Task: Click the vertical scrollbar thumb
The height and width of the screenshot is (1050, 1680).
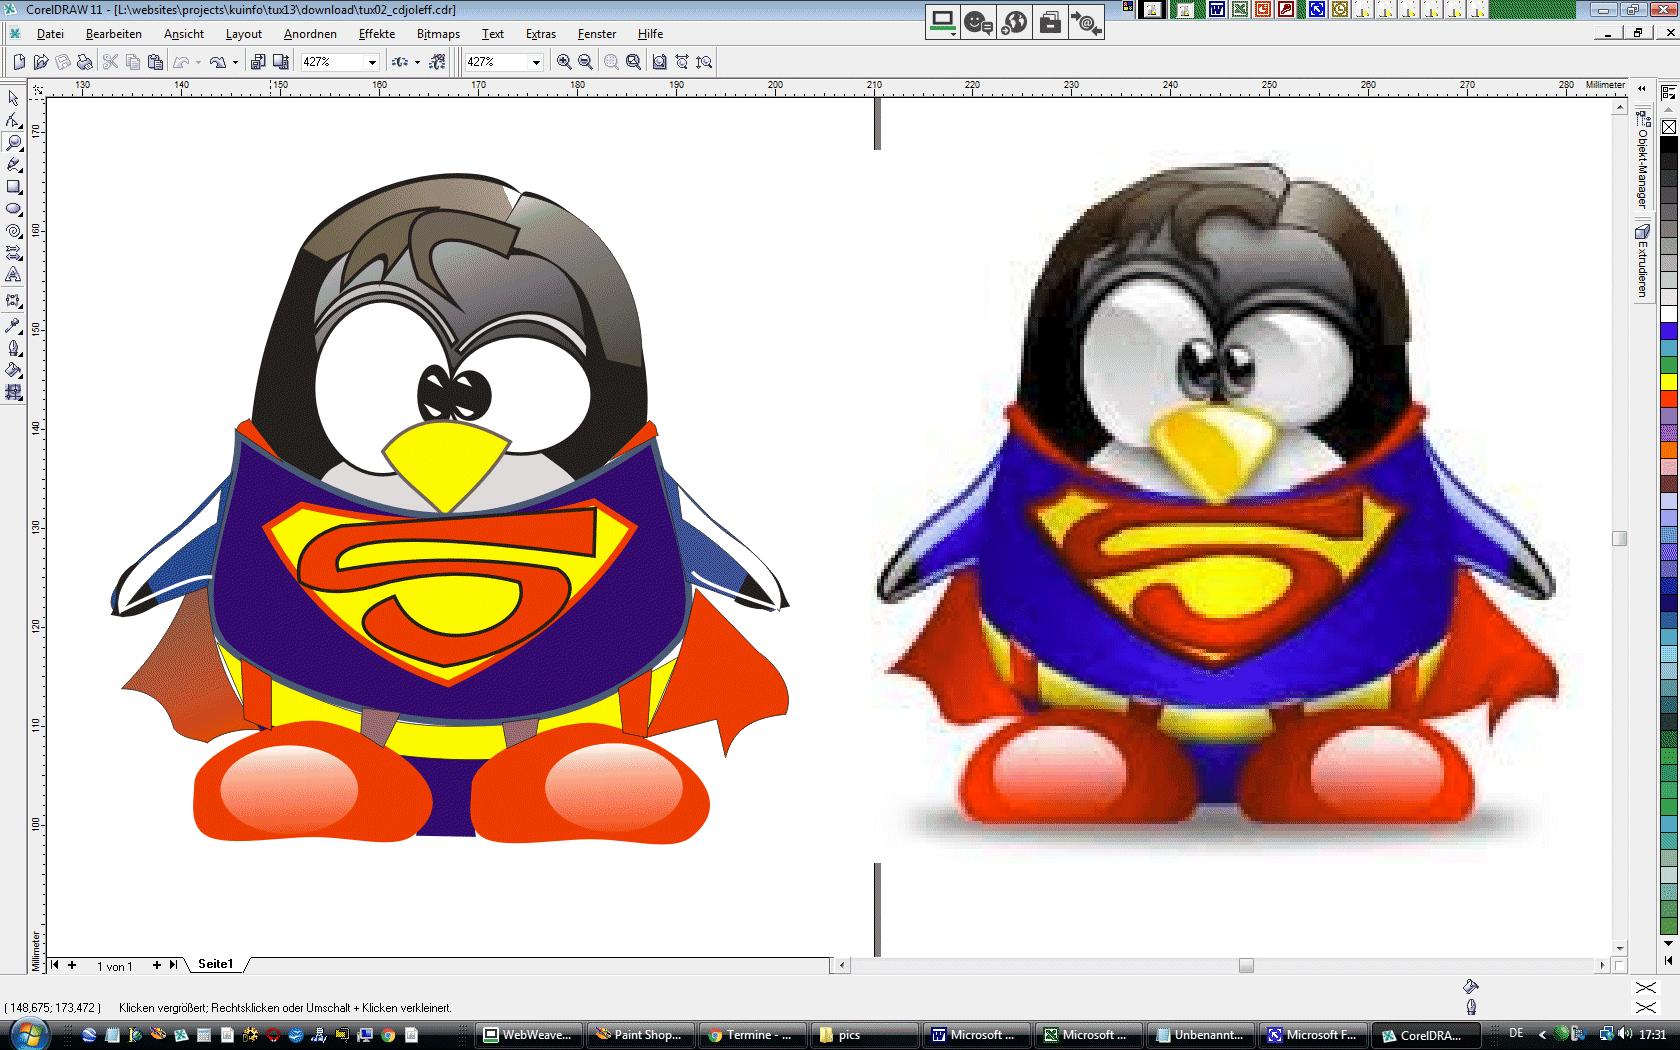Action: (1620, 538)
